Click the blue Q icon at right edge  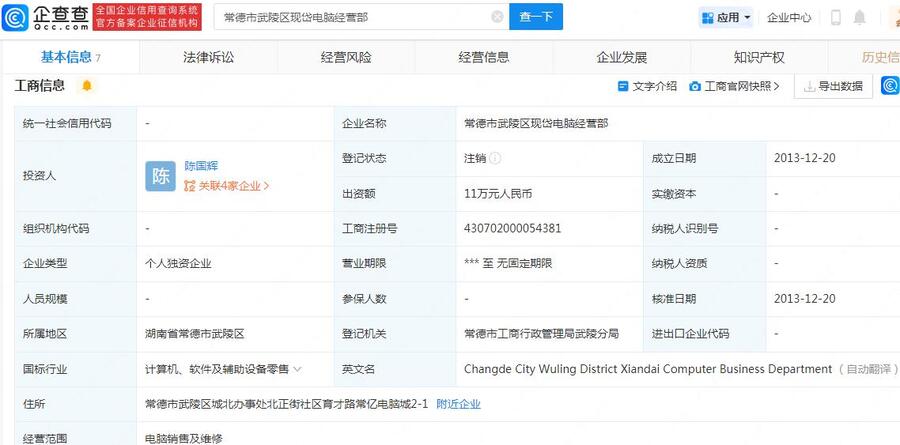(890, 86)
